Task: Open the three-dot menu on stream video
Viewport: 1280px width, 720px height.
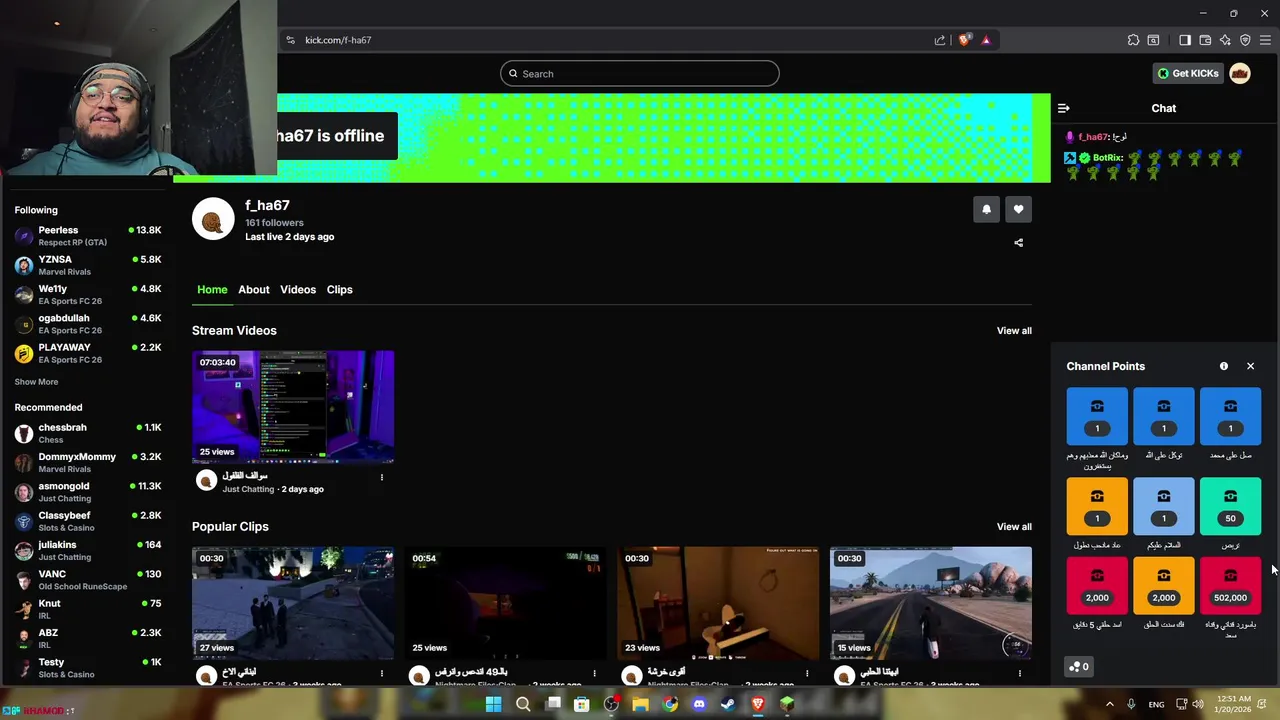Action: 381,477
